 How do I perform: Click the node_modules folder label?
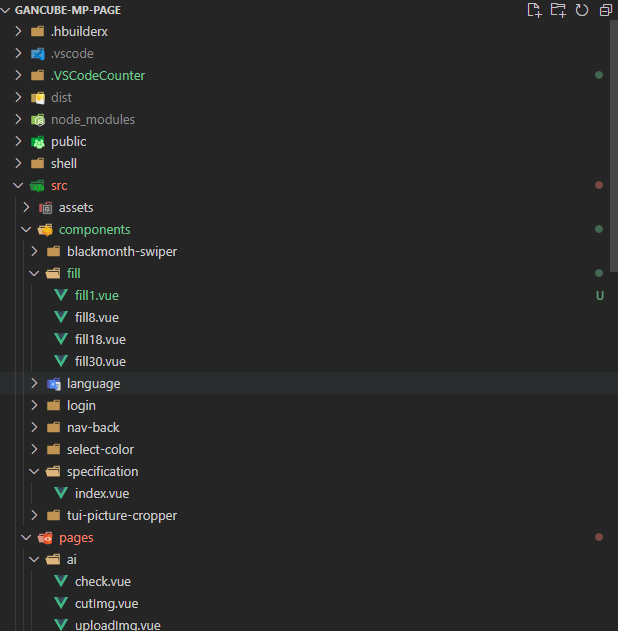pos(93,120)
